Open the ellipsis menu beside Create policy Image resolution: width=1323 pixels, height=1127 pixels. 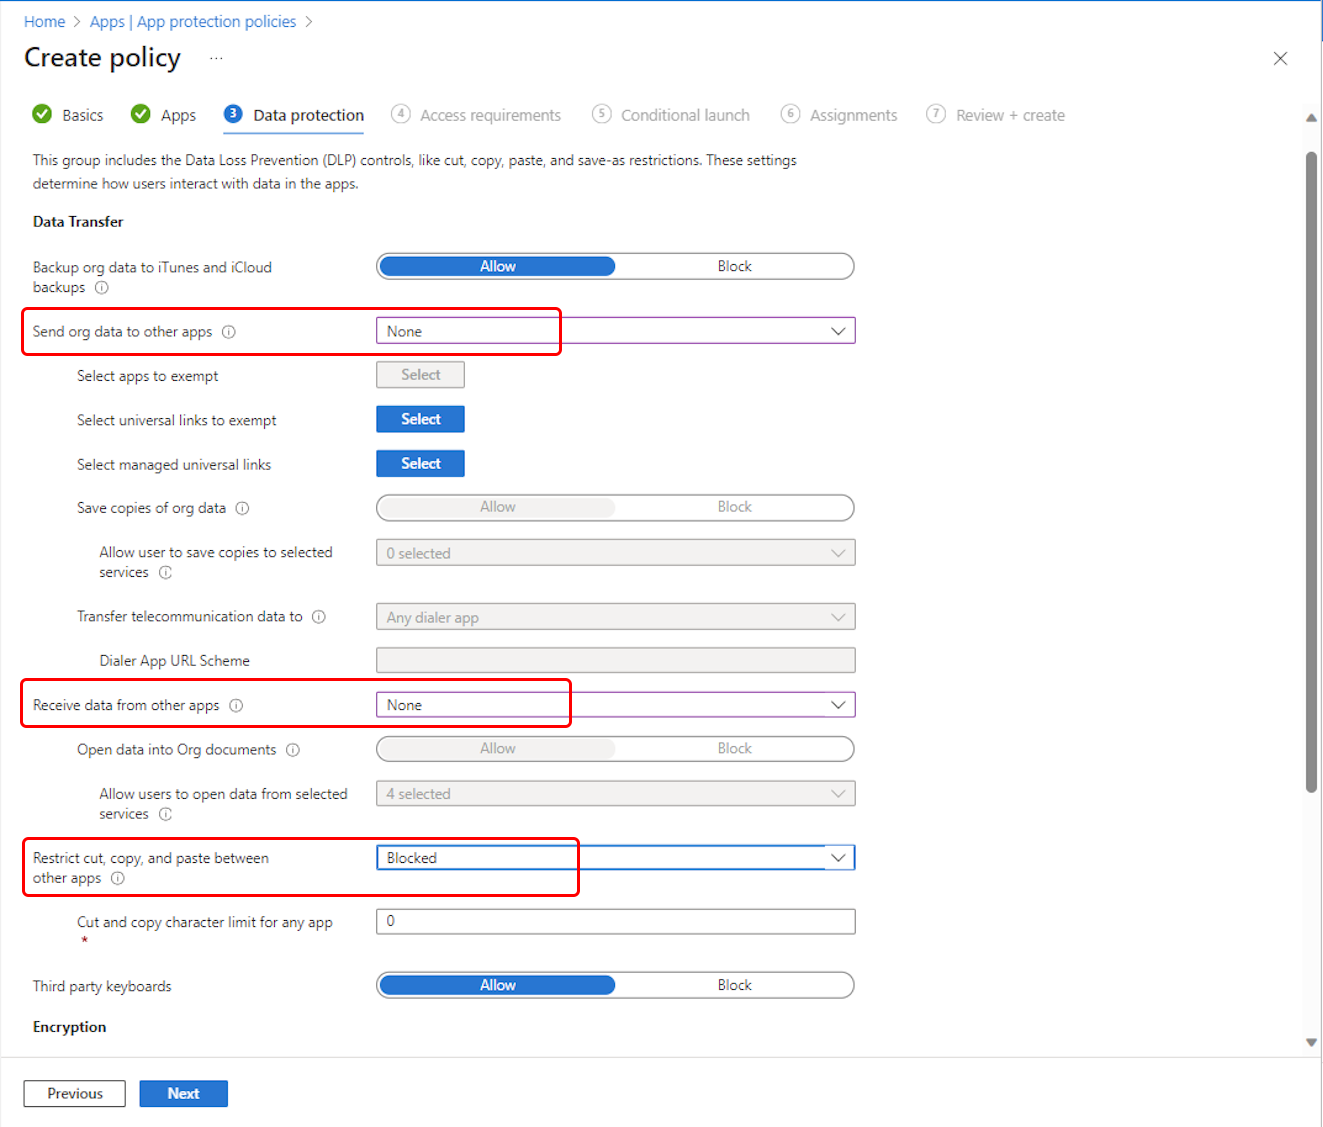216,59
